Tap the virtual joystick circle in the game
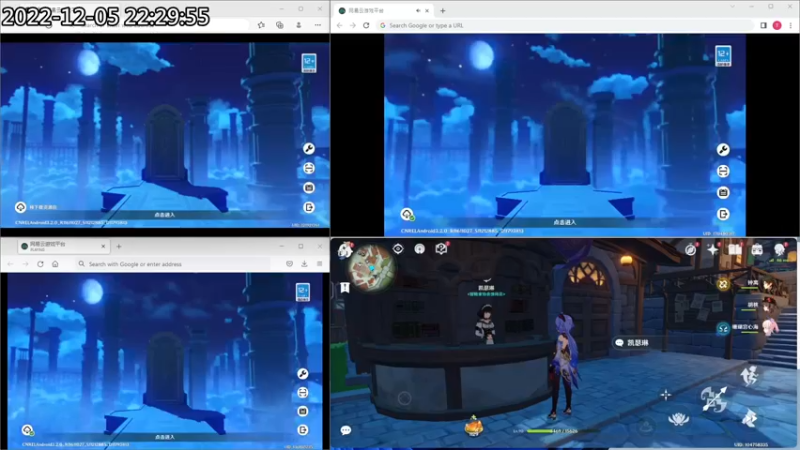 [404, 398]
